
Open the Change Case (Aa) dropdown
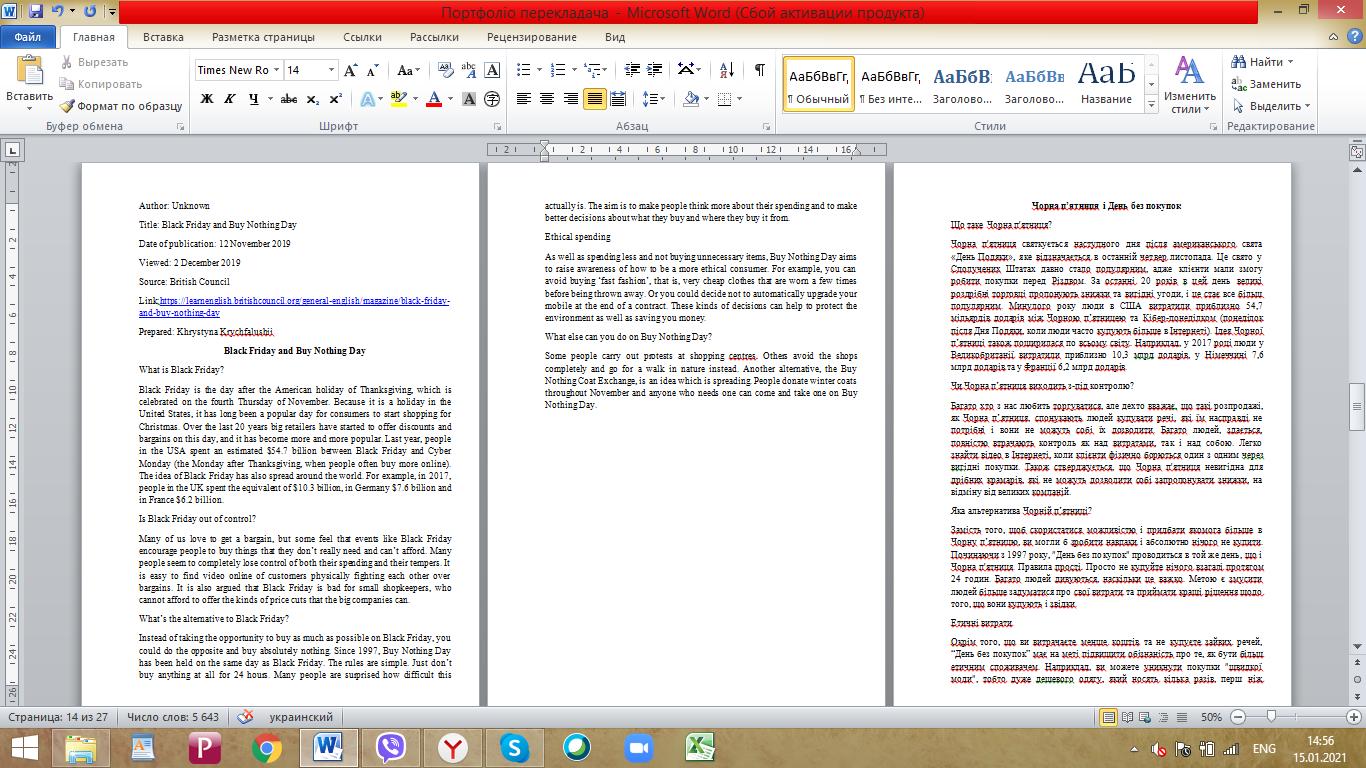pyautogui.click(x=407, y=70)
